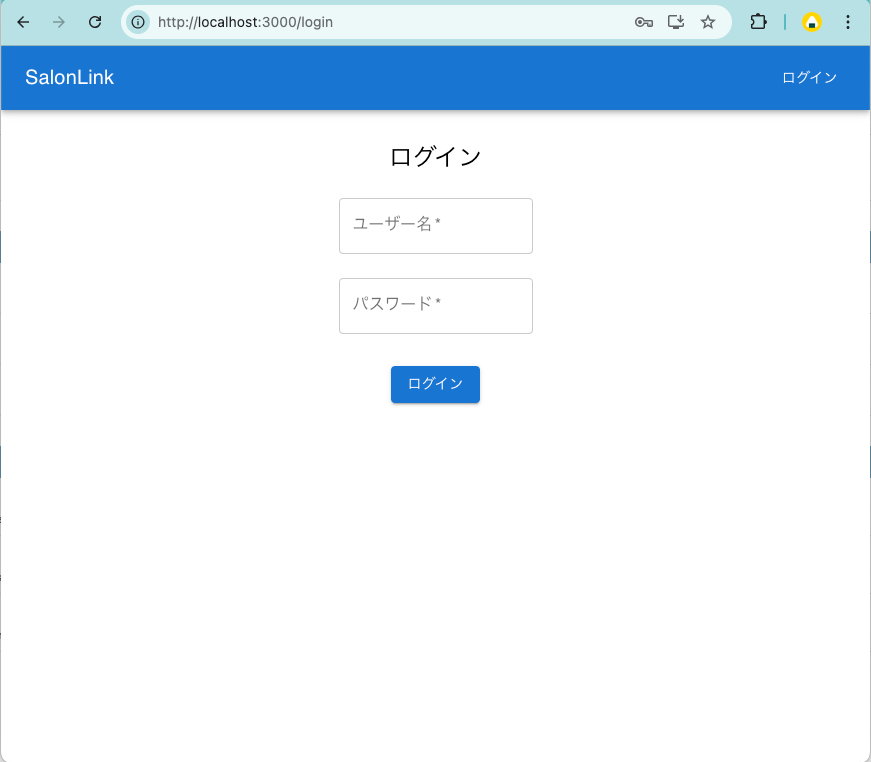Focus the ユーザー名 input field

(x=436, y=225)
